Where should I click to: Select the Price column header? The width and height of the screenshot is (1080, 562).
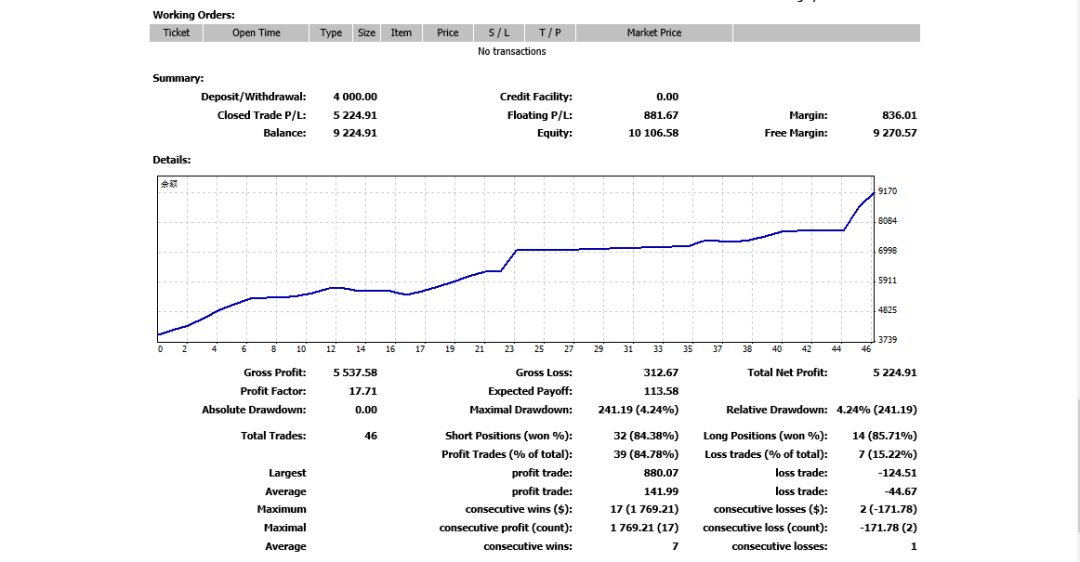point(447,33)
